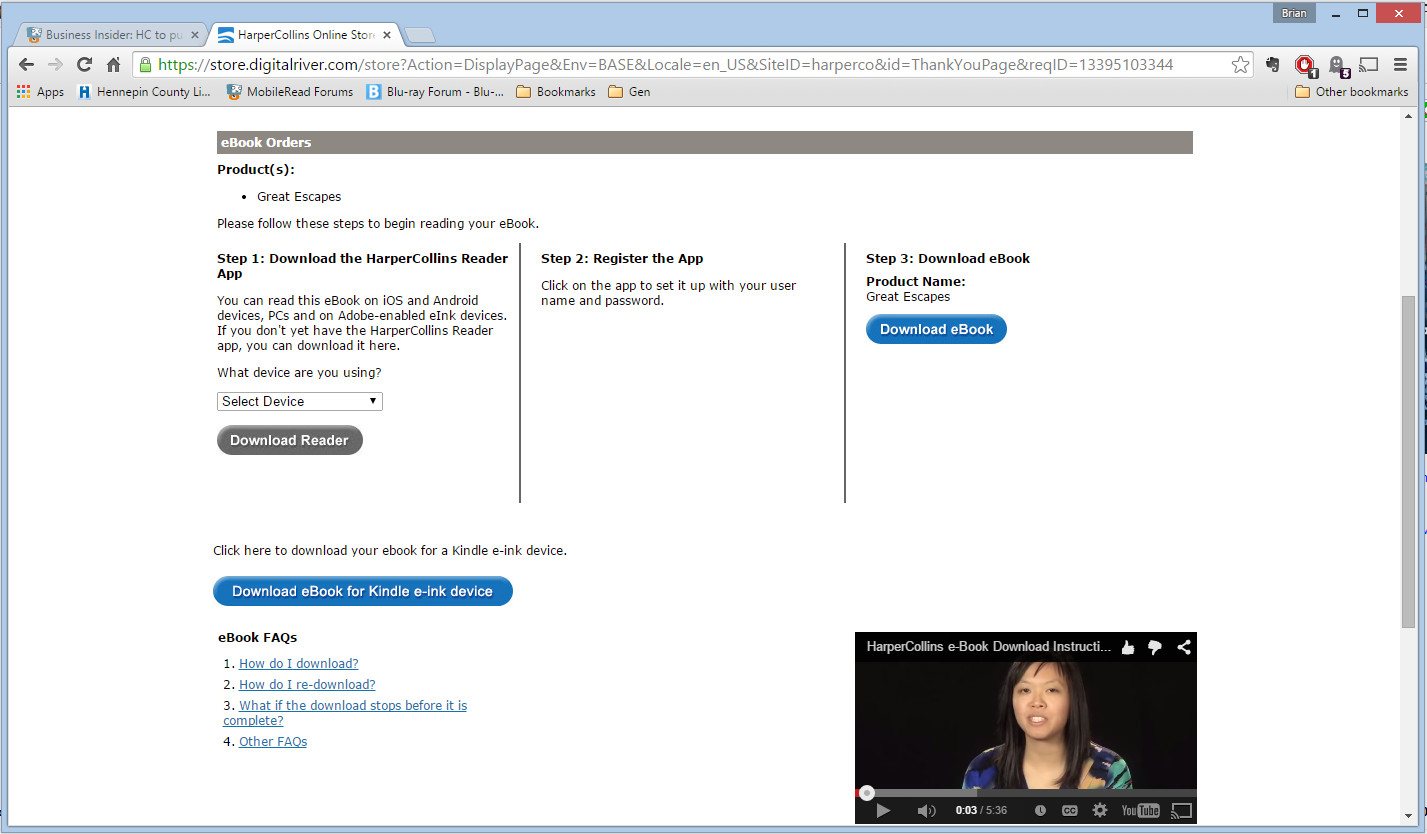Close the HarperCollins Online Store tab

click(387, 35)
